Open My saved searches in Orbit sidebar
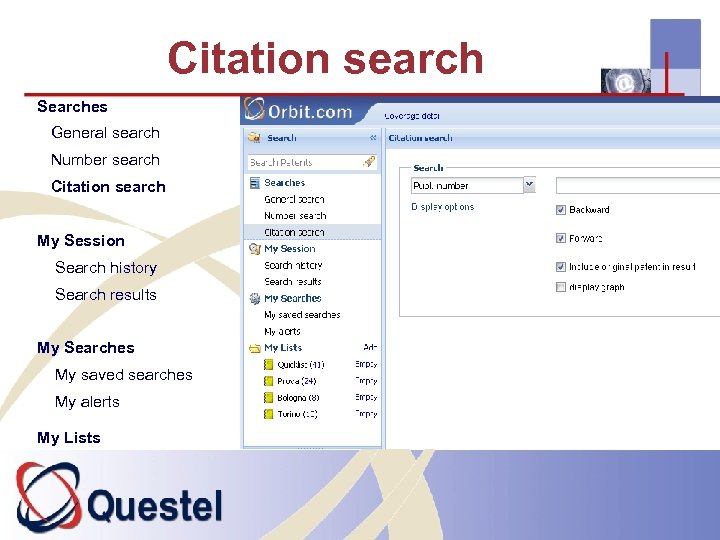 (302, 315)
